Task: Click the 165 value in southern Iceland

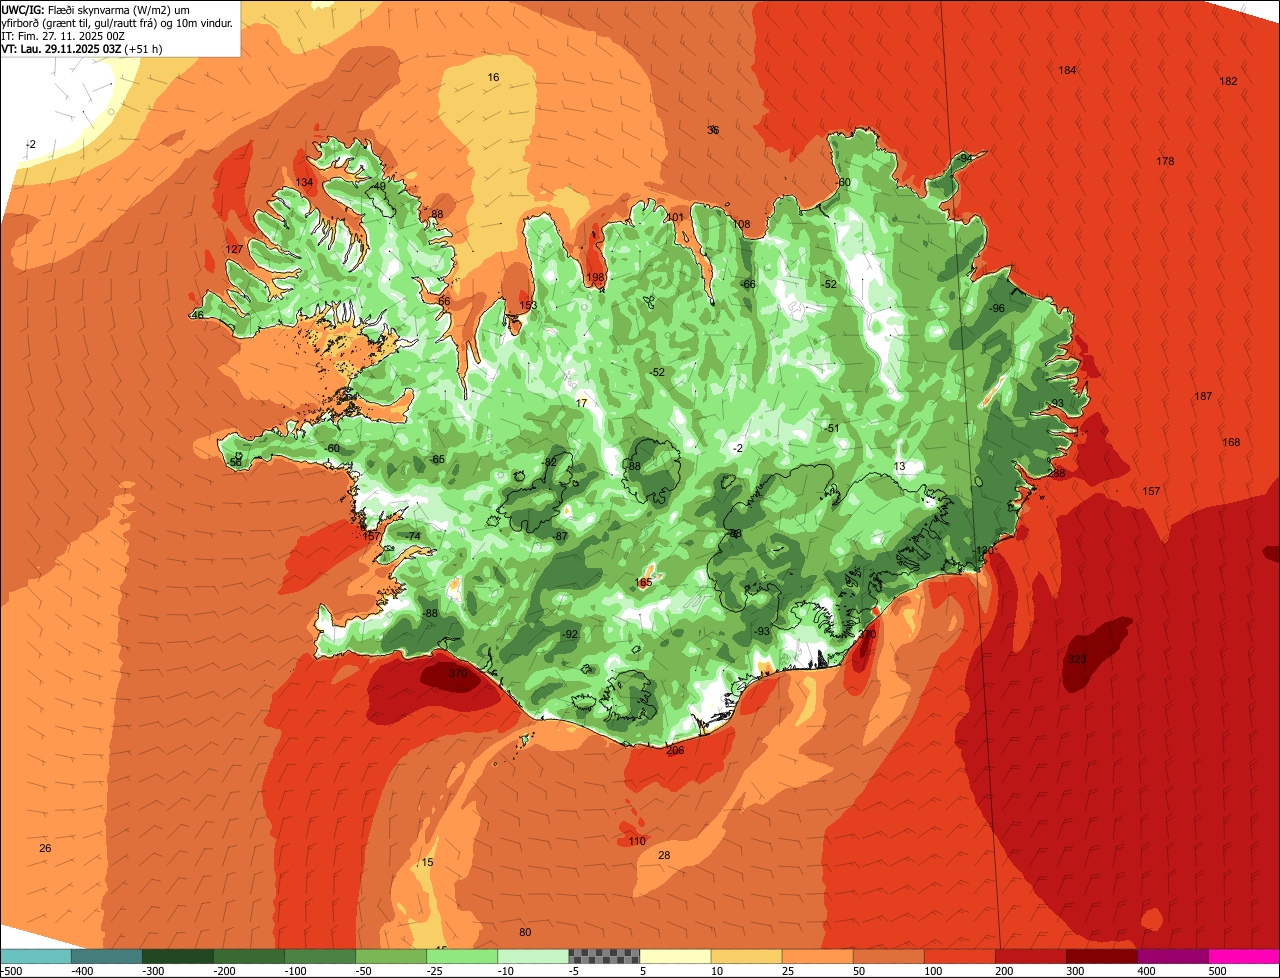Action: (x=644, y=582)
